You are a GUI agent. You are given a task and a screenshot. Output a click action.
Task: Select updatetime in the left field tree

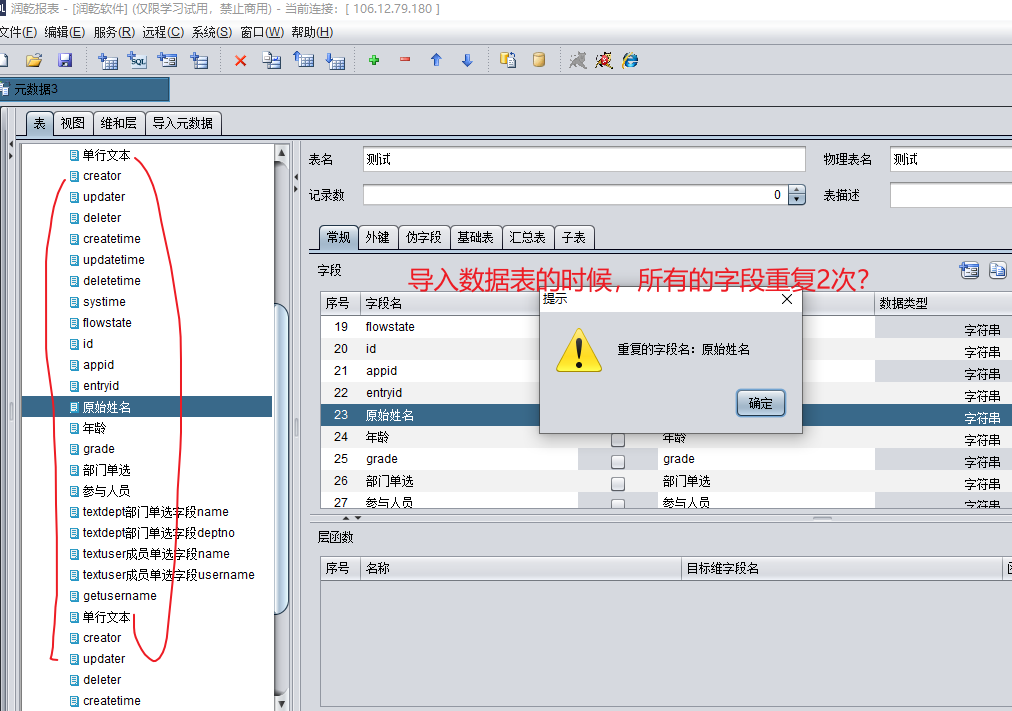[x=114, y=259]
